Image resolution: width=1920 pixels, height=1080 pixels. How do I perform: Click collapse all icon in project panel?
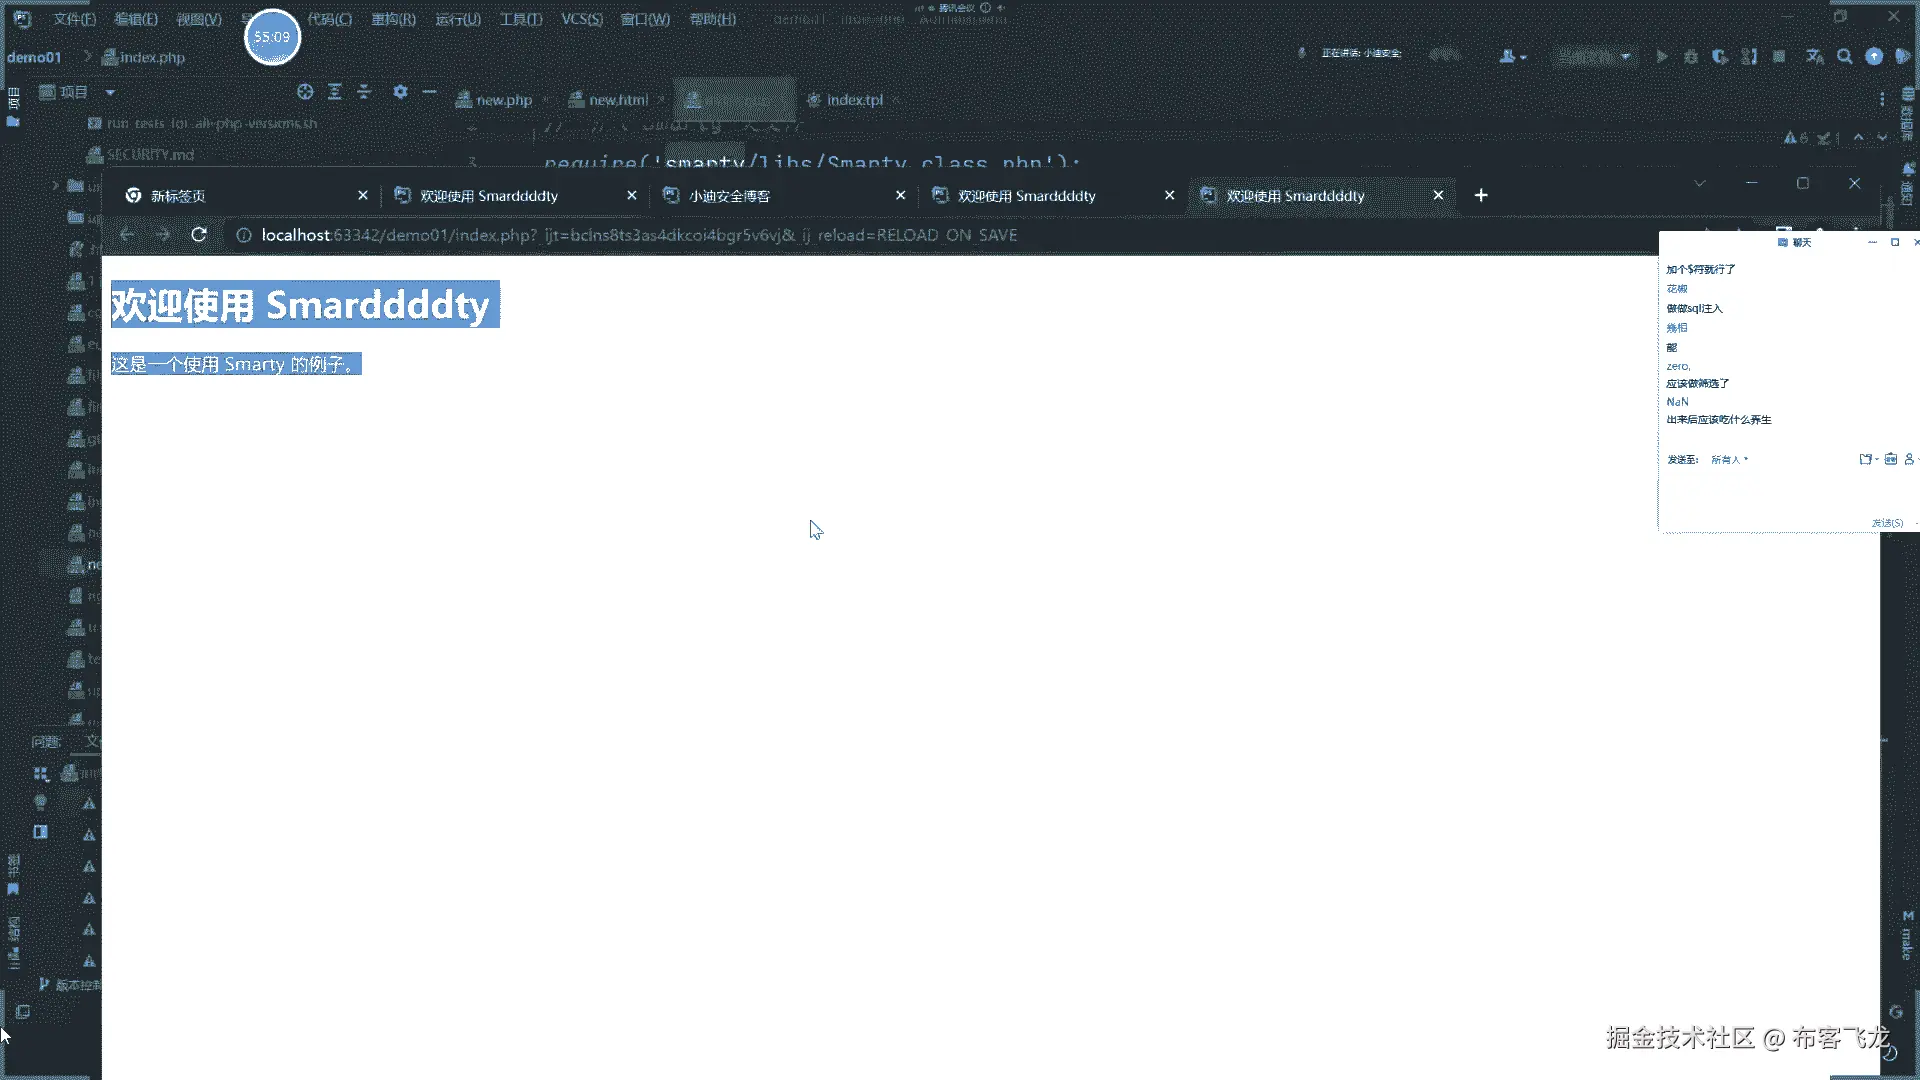pyautogui.click(x=364, y=92)
